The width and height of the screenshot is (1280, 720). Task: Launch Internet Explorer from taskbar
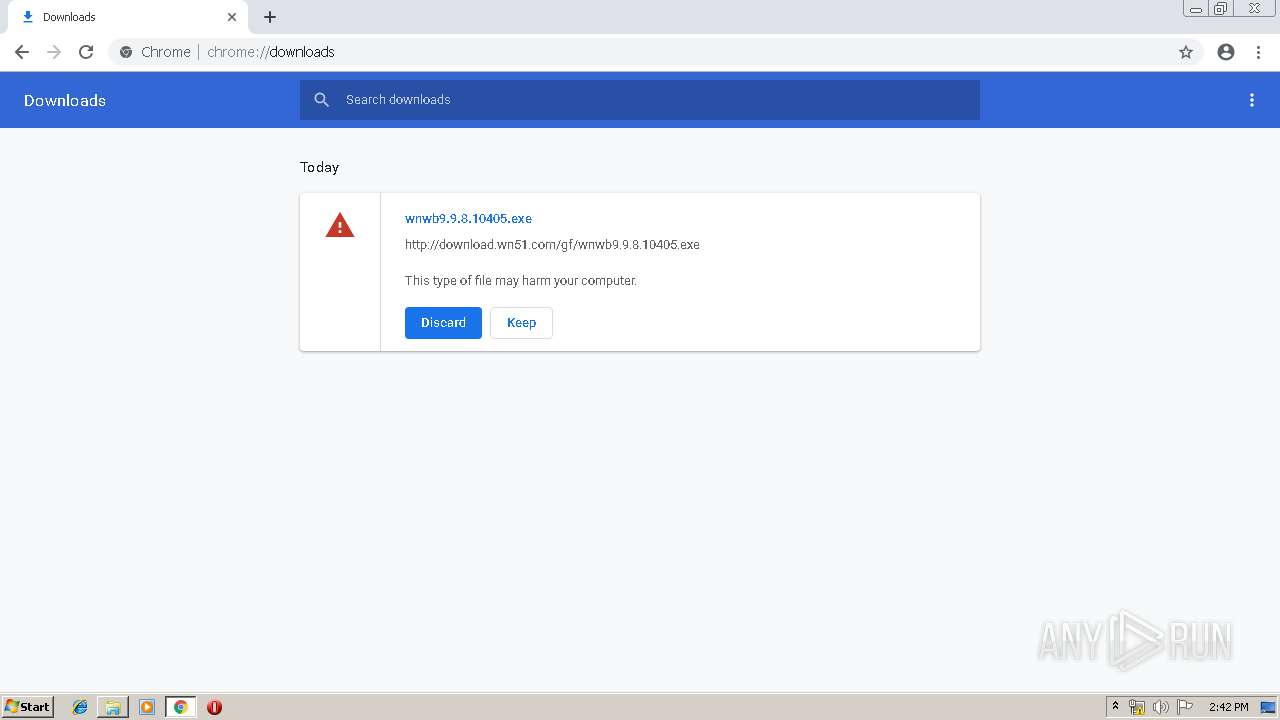tap(80, 707)
